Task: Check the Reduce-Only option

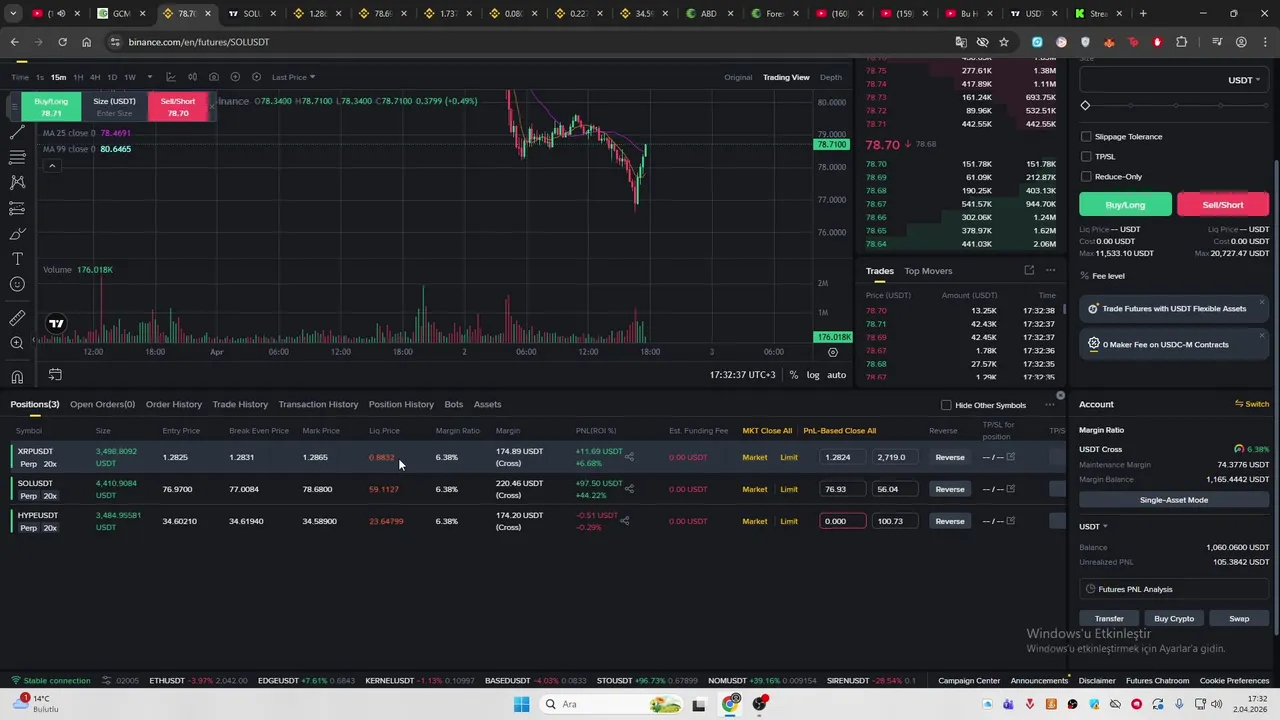Action: click(x=1086, y=176)
